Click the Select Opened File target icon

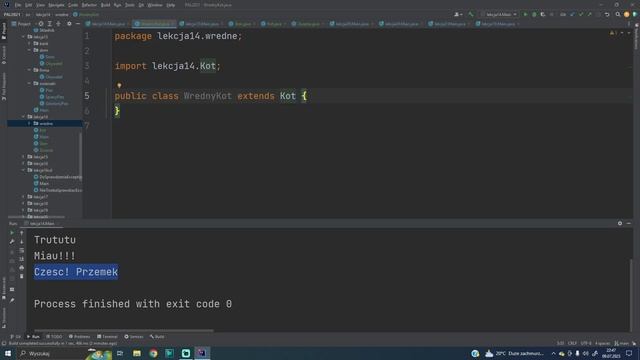41,24
